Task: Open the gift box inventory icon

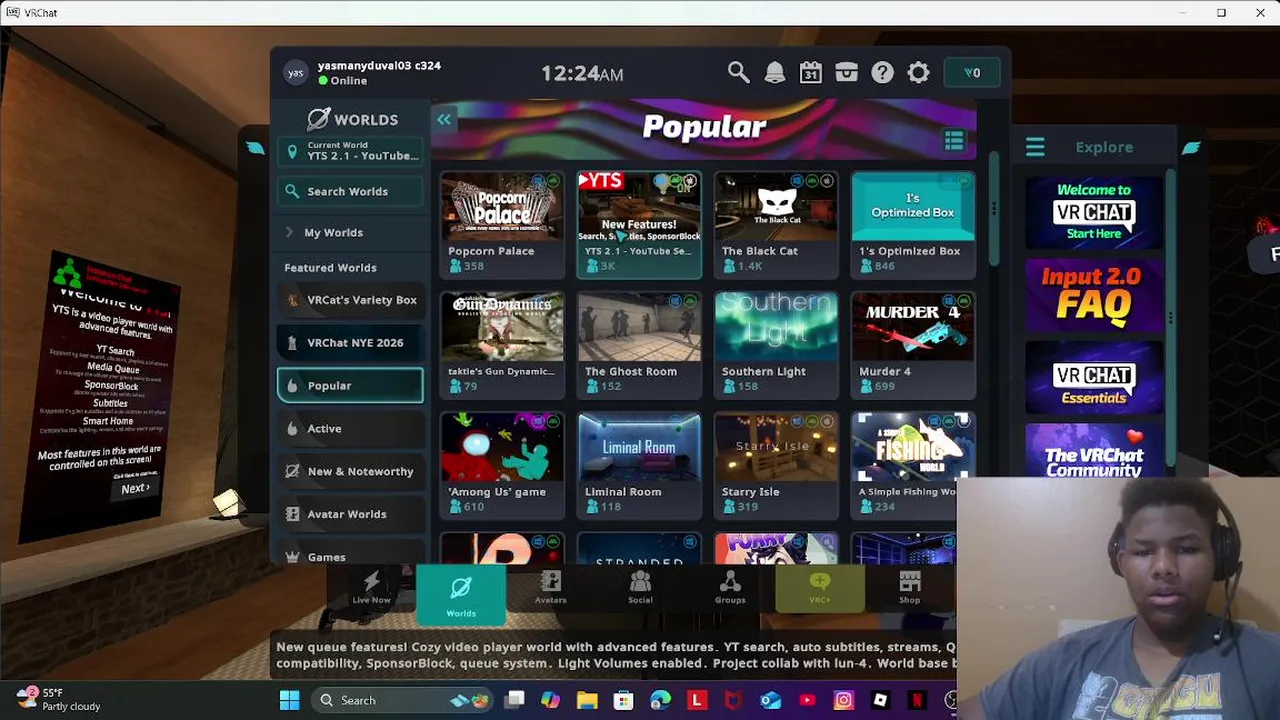Action: (x=847, y=72)
